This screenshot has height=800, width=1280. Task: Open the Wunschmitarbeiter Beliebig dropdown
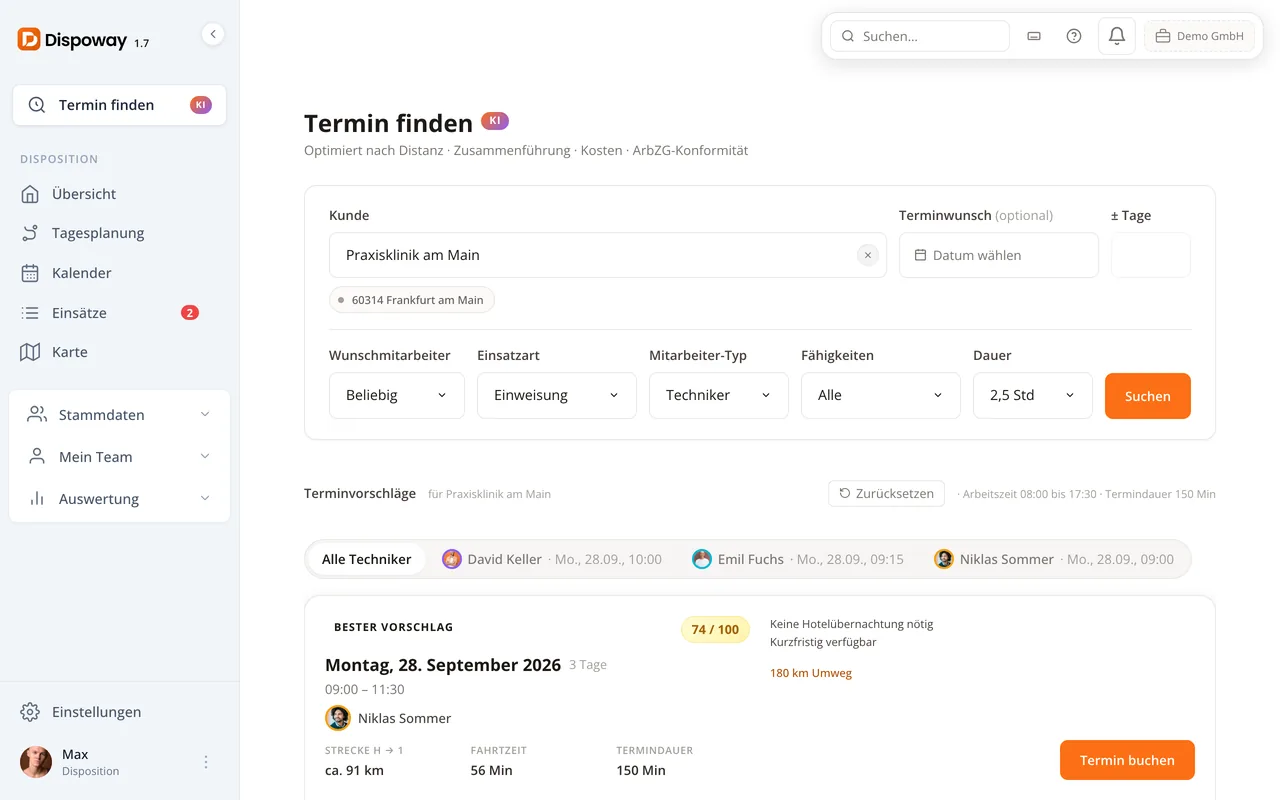397,395
